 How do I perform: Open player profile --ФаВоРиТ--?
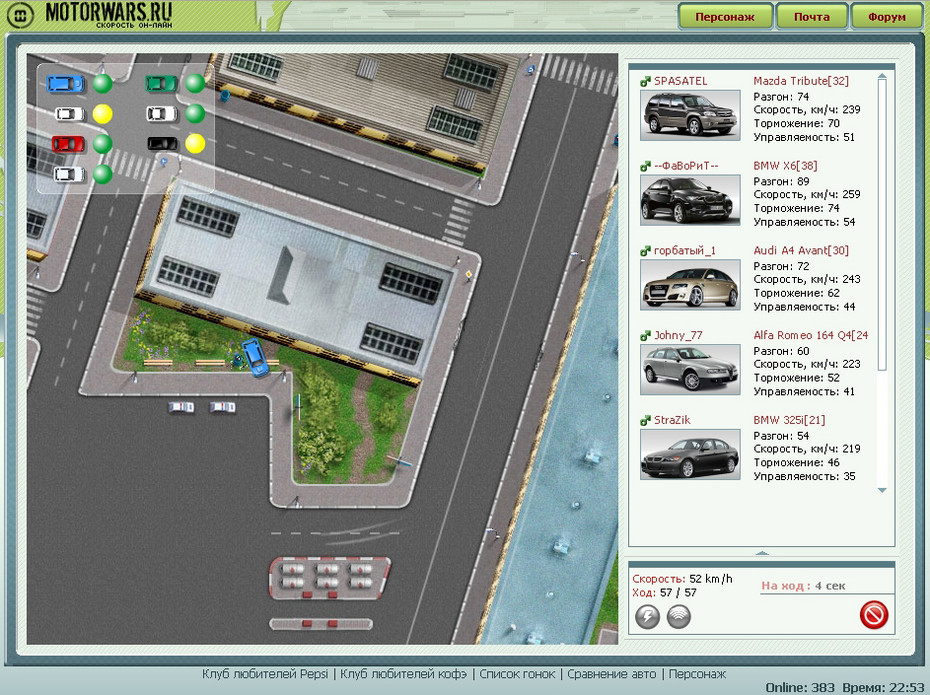[686, 166]
